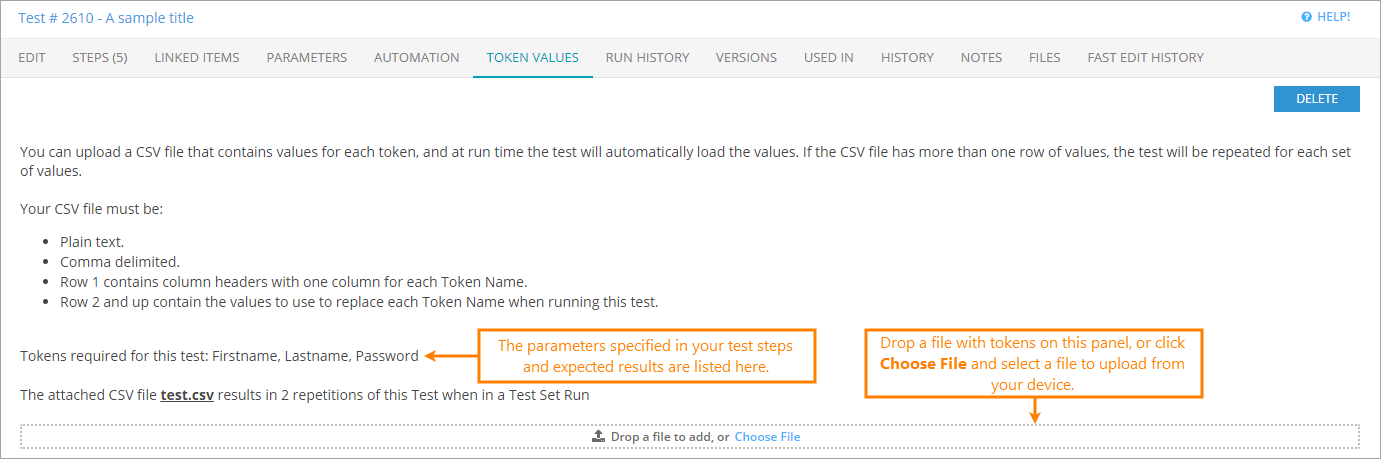Open the attached test.csv file link

click(x=188, y=395)
